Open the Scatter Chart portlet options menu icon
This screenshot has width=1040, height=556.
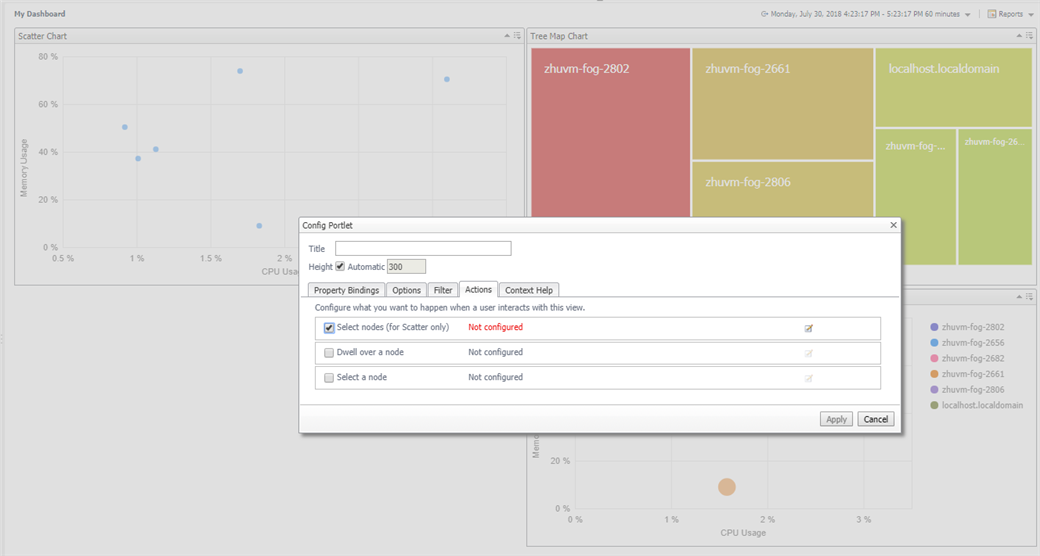[517, 36]
